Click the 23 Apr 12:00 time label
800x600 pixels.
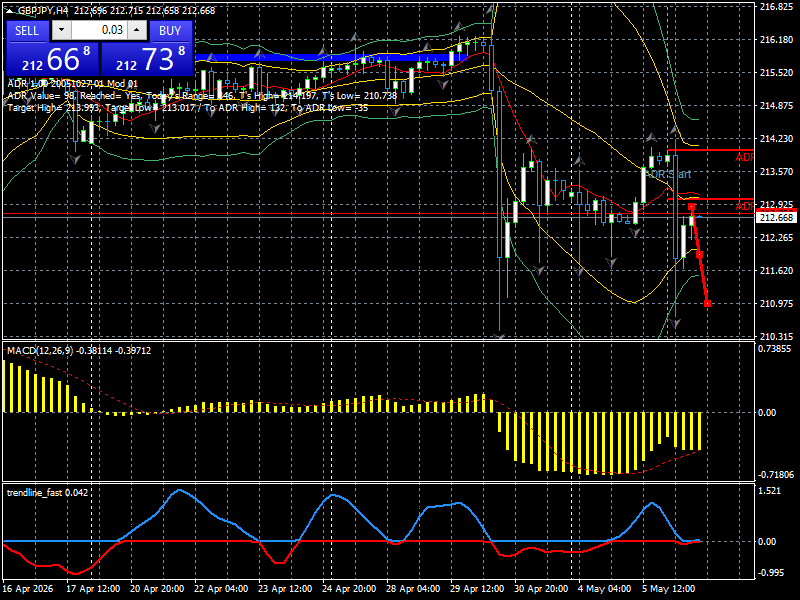(285, 588)
